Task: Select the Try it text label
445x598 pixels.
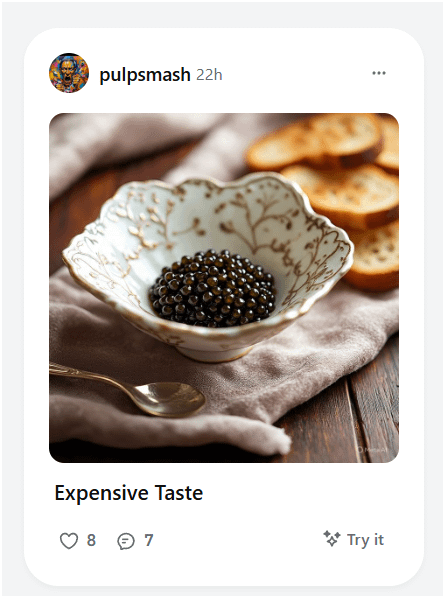Action: (x=365, y=540)
